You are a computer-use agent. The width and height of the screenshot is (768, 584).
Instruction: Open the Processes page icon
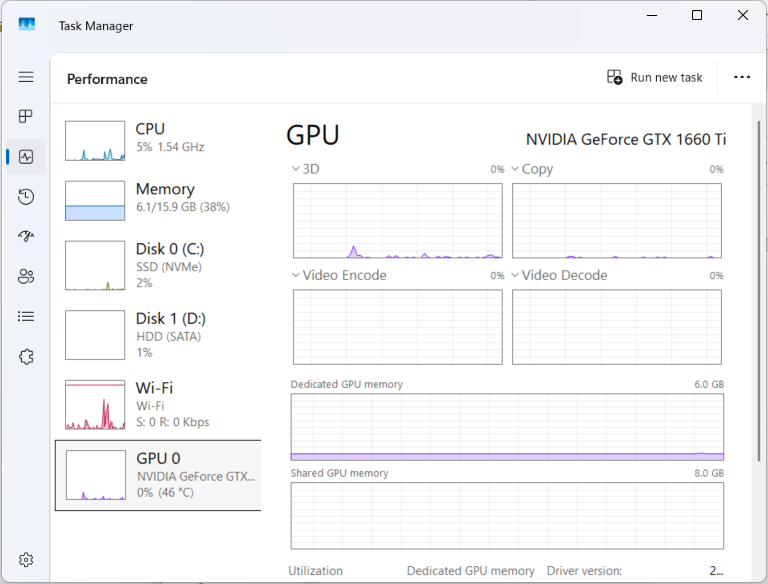click(x=26, y=117)
